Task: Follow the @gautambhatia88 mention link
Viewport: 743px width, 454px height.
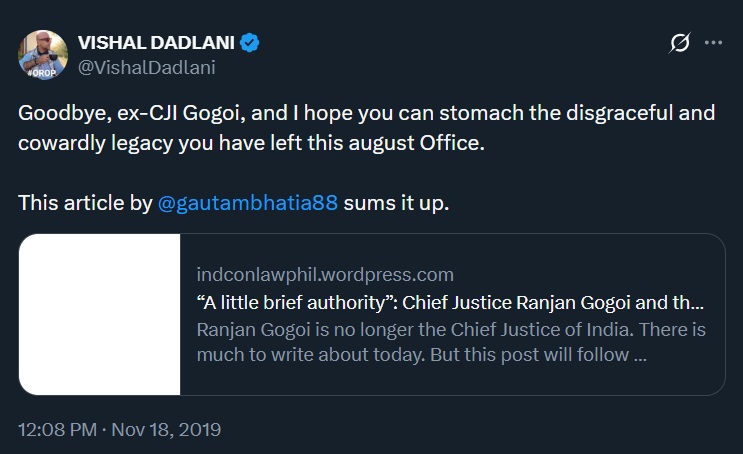Action: [x=250, y=202]
